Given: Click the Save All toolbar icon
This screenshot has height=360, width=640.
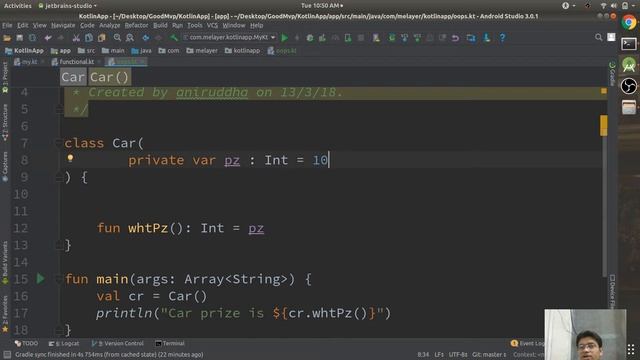Looking at the screenshot, I should tap(19, 38).
